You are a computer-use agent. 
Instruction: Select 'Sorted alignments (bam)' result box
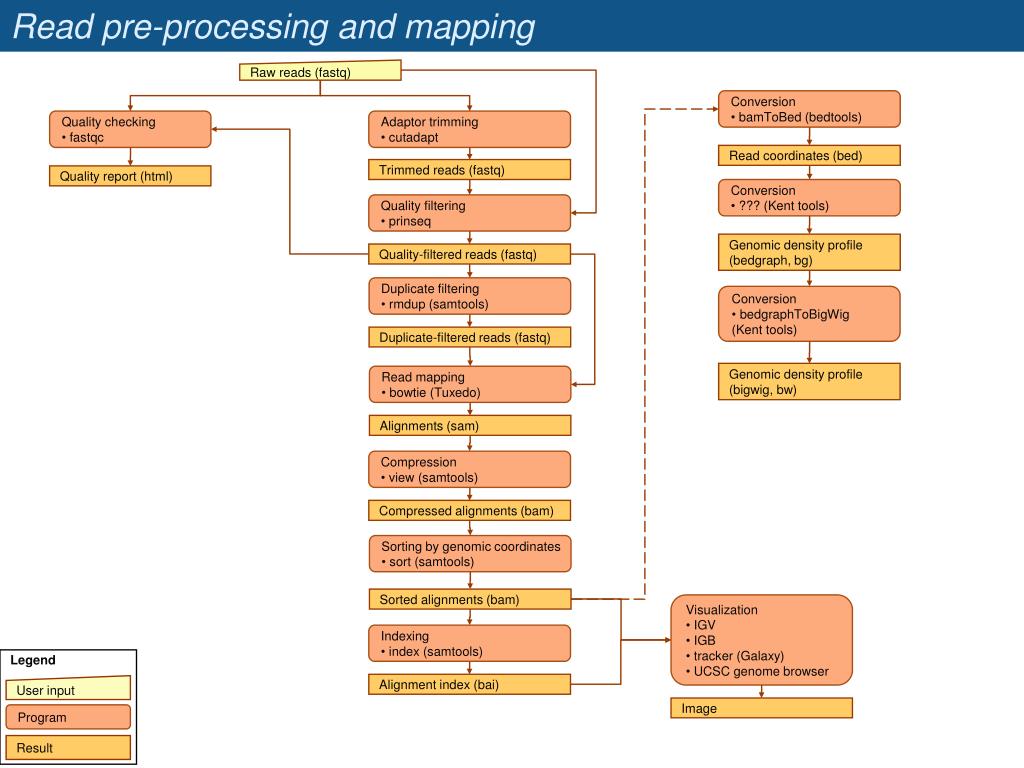tap(469, 600)
